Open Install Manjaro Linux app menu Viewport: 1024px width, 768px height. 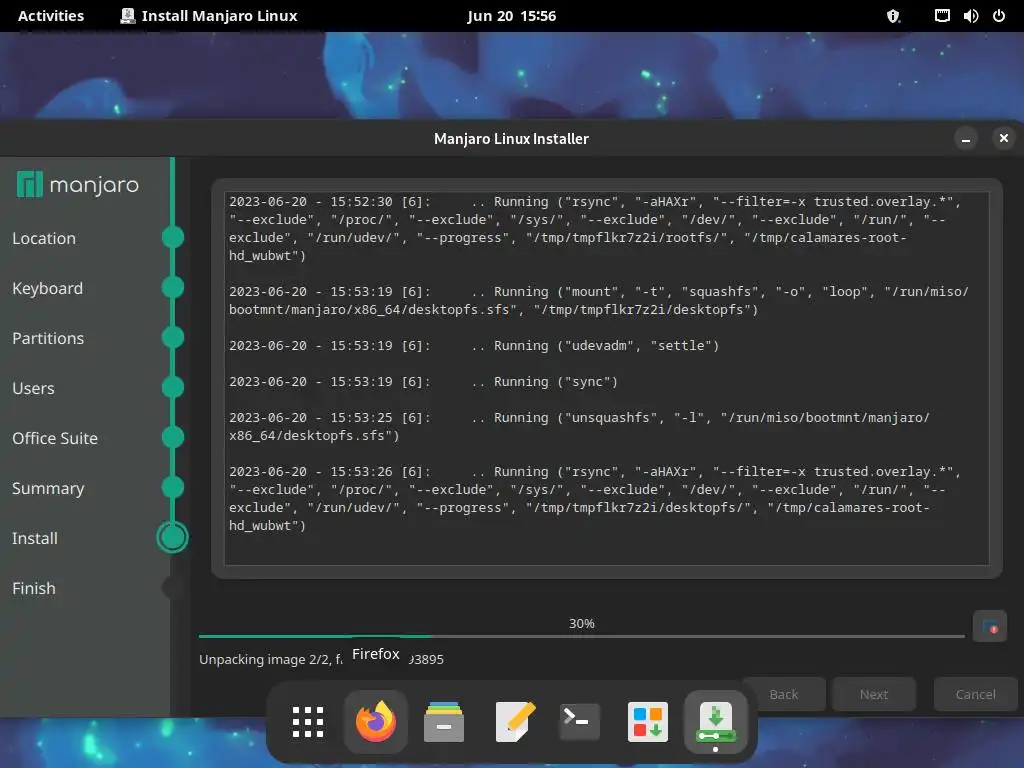[209, 16]
